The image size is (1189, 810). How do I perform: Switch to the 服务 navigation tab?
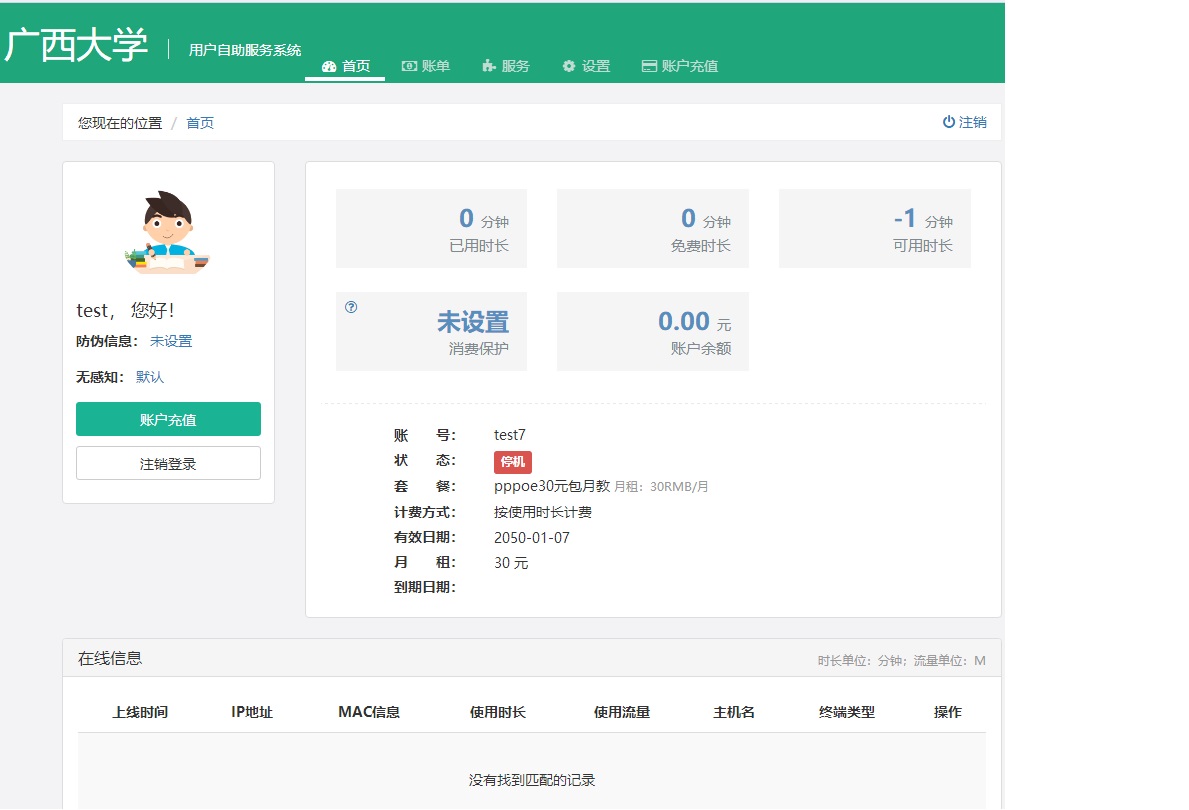516,66
